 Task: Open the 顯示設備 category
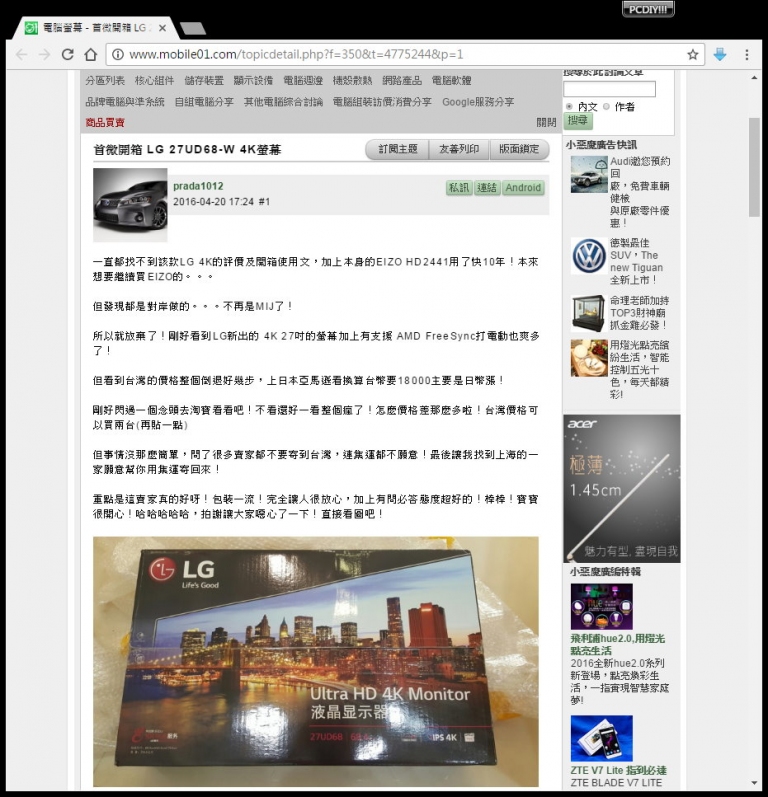coord(253,80)
